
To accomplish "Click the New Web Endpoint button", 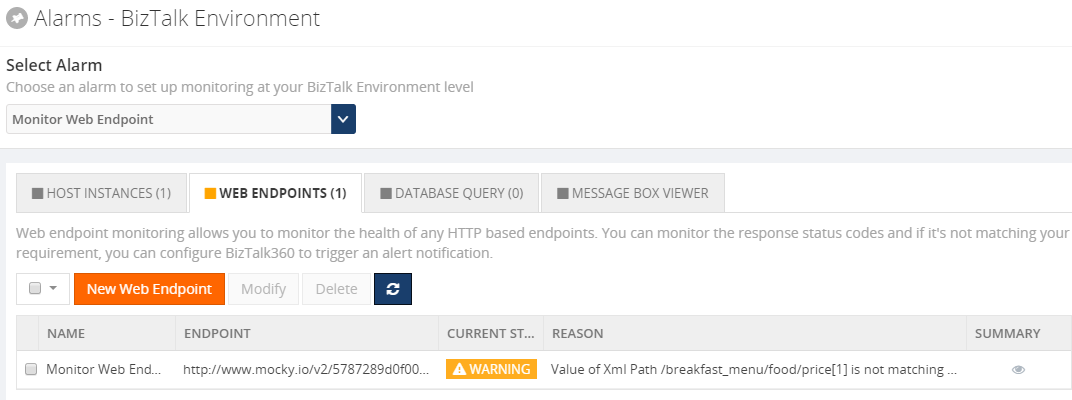I will [149, 289].
